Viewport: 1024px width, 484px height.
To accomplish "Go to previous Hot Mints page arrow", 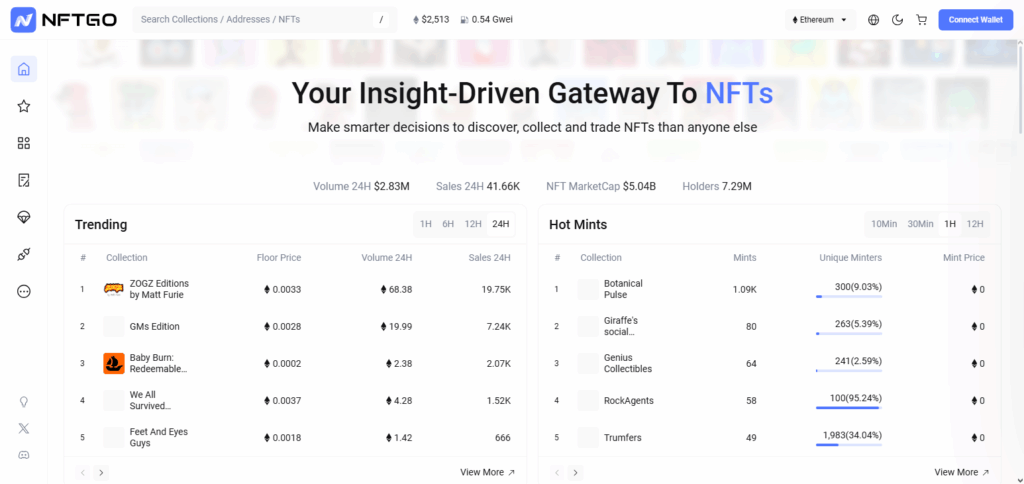I will [556, 472].
